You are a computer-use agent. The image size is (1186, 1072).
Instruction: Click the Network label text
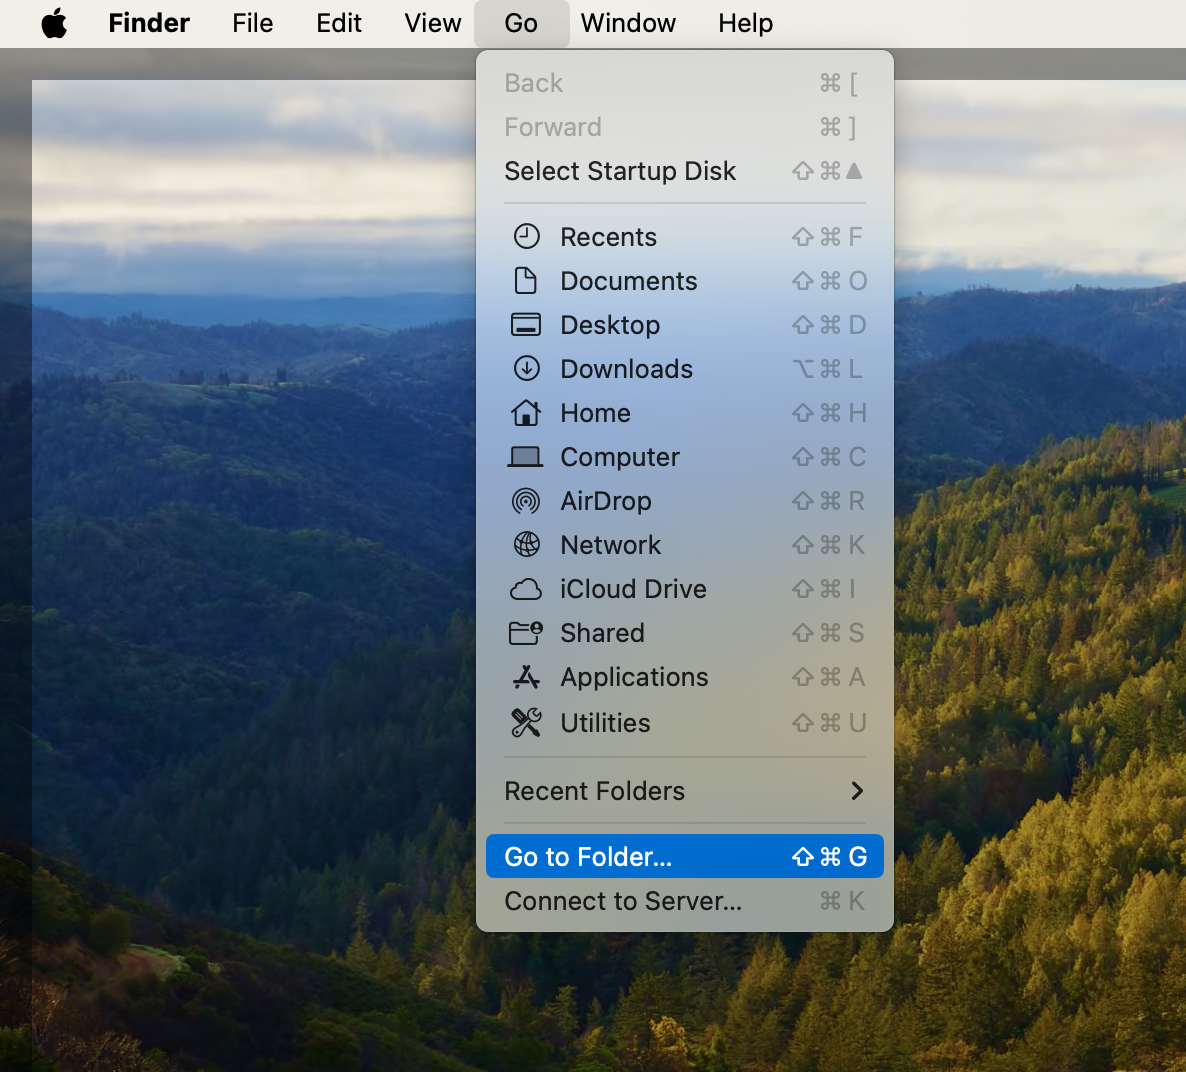[610, 545]
